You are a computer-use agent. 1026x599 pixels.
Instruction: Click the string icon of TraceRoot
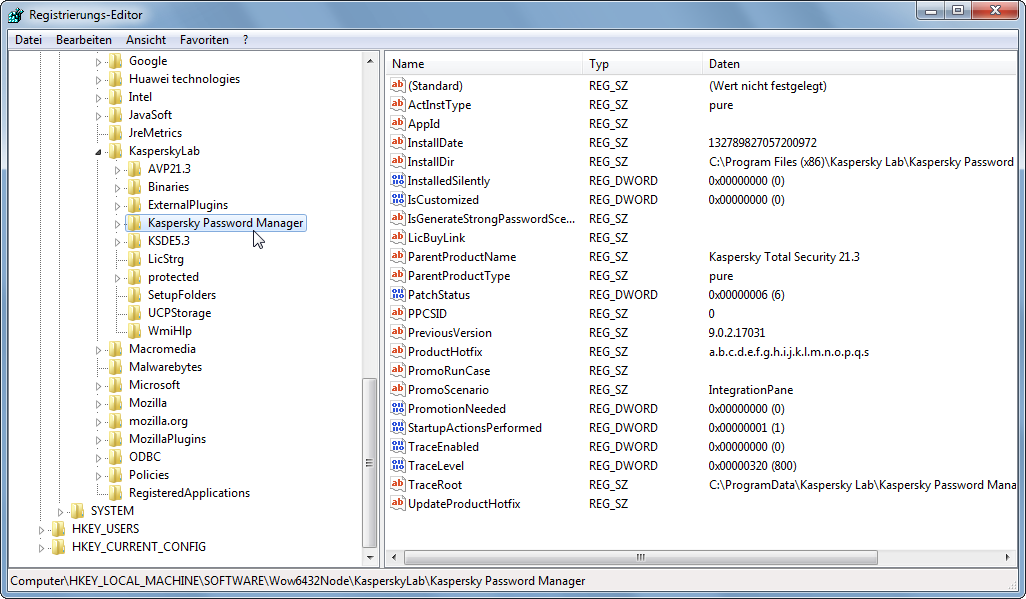(x=397, y=484)
